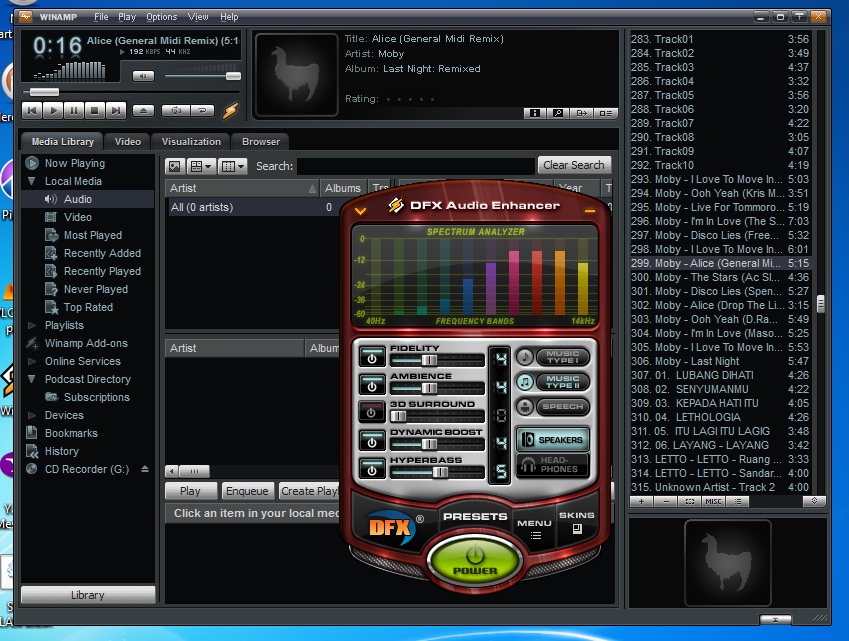Select Now Playing in the library tree
The width and height of the screenshot is (849, 641).
click(x=75, y=163)
